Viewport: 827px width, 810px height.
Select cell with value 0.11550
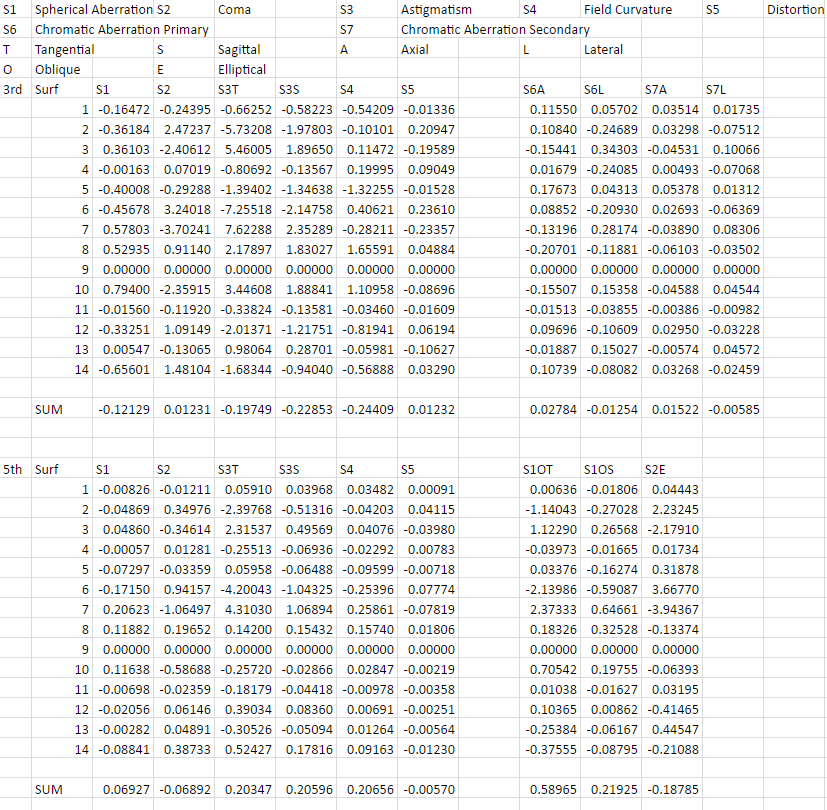tap(550, 110)
